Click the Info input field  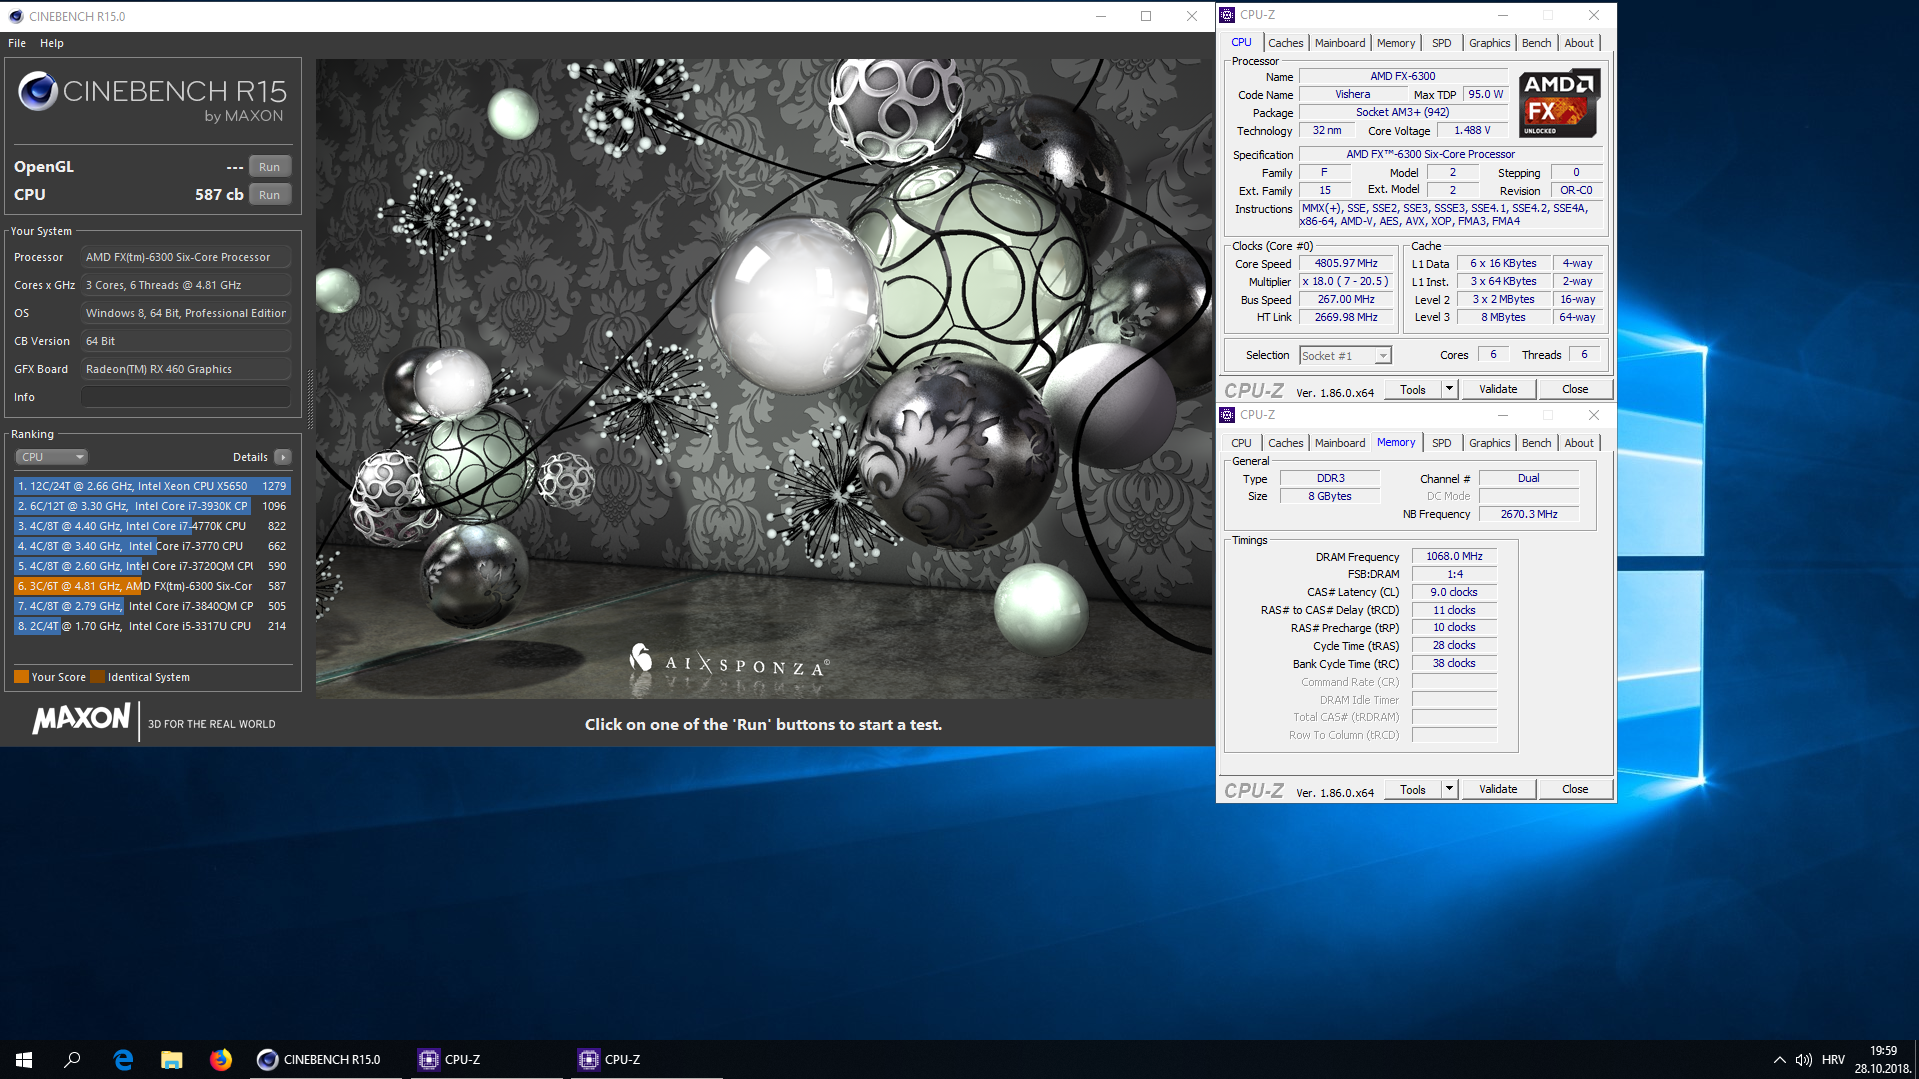tap(186, 397)
